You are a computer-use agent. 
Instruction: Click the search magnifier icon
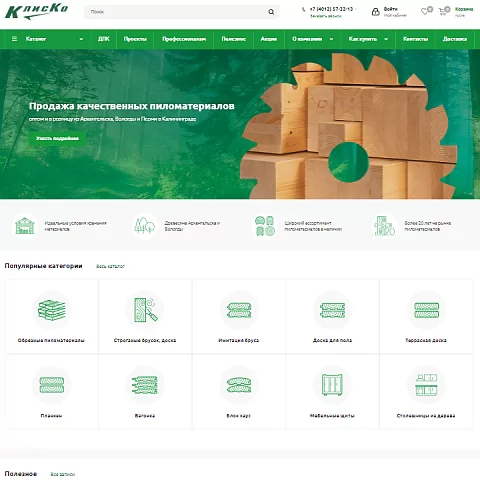[271, 12]
